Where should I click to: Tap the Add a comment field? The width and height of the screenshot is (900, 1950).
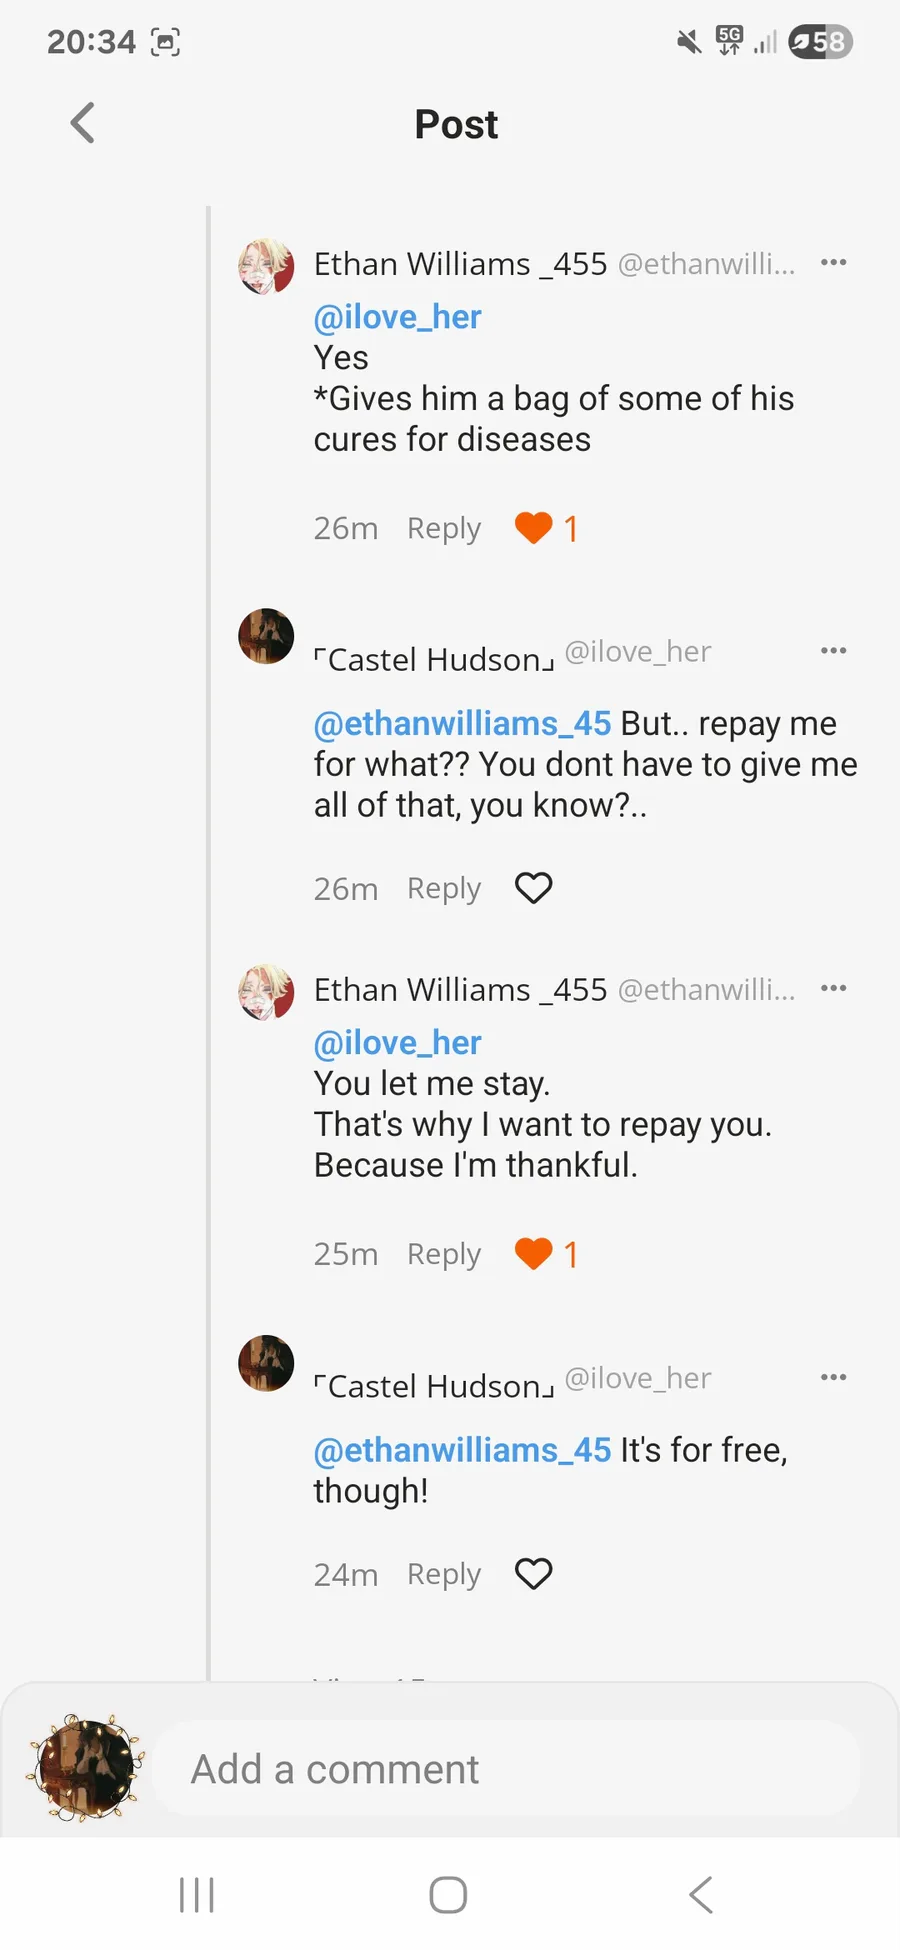[x=505, y=1769]
